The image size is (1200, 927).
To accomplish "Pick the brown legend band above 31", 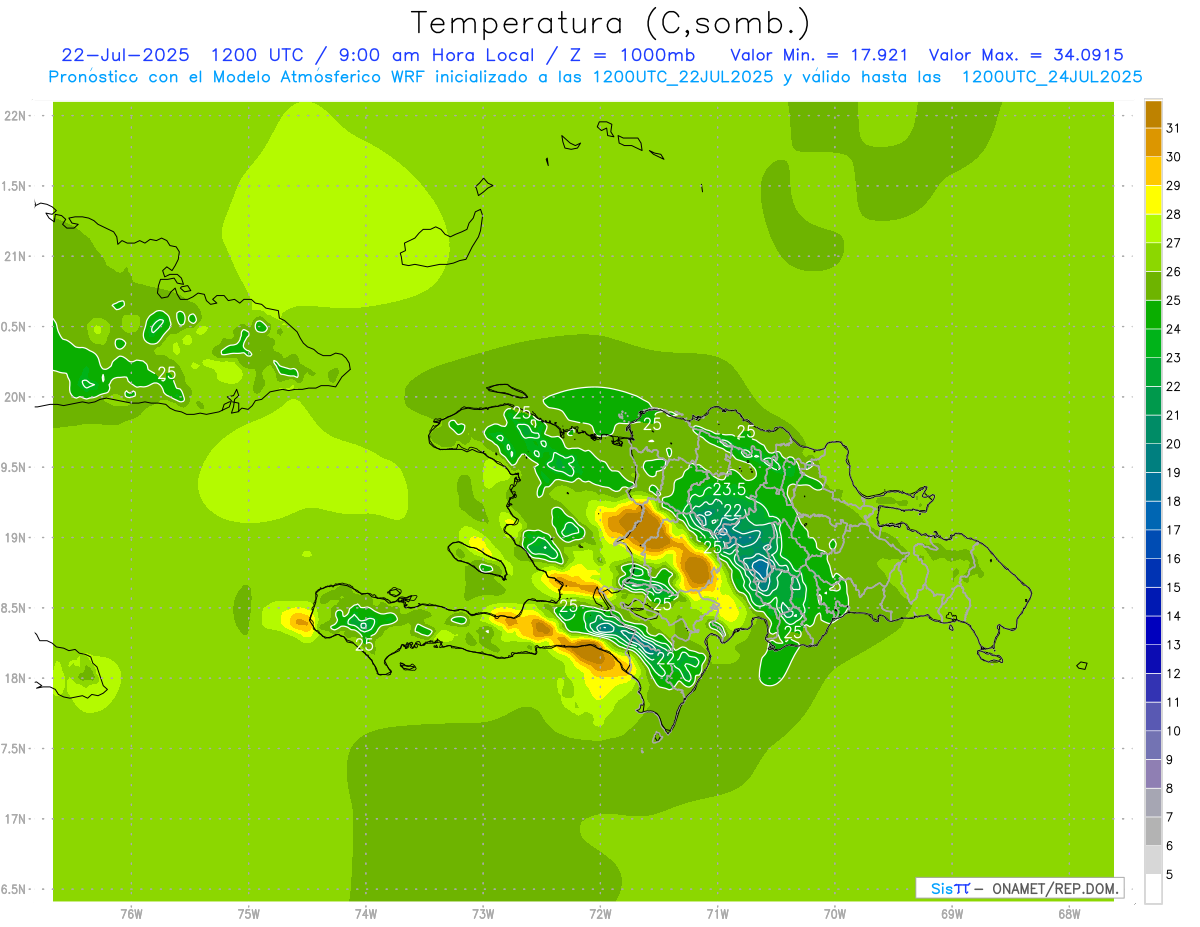I will point(1153,114).
